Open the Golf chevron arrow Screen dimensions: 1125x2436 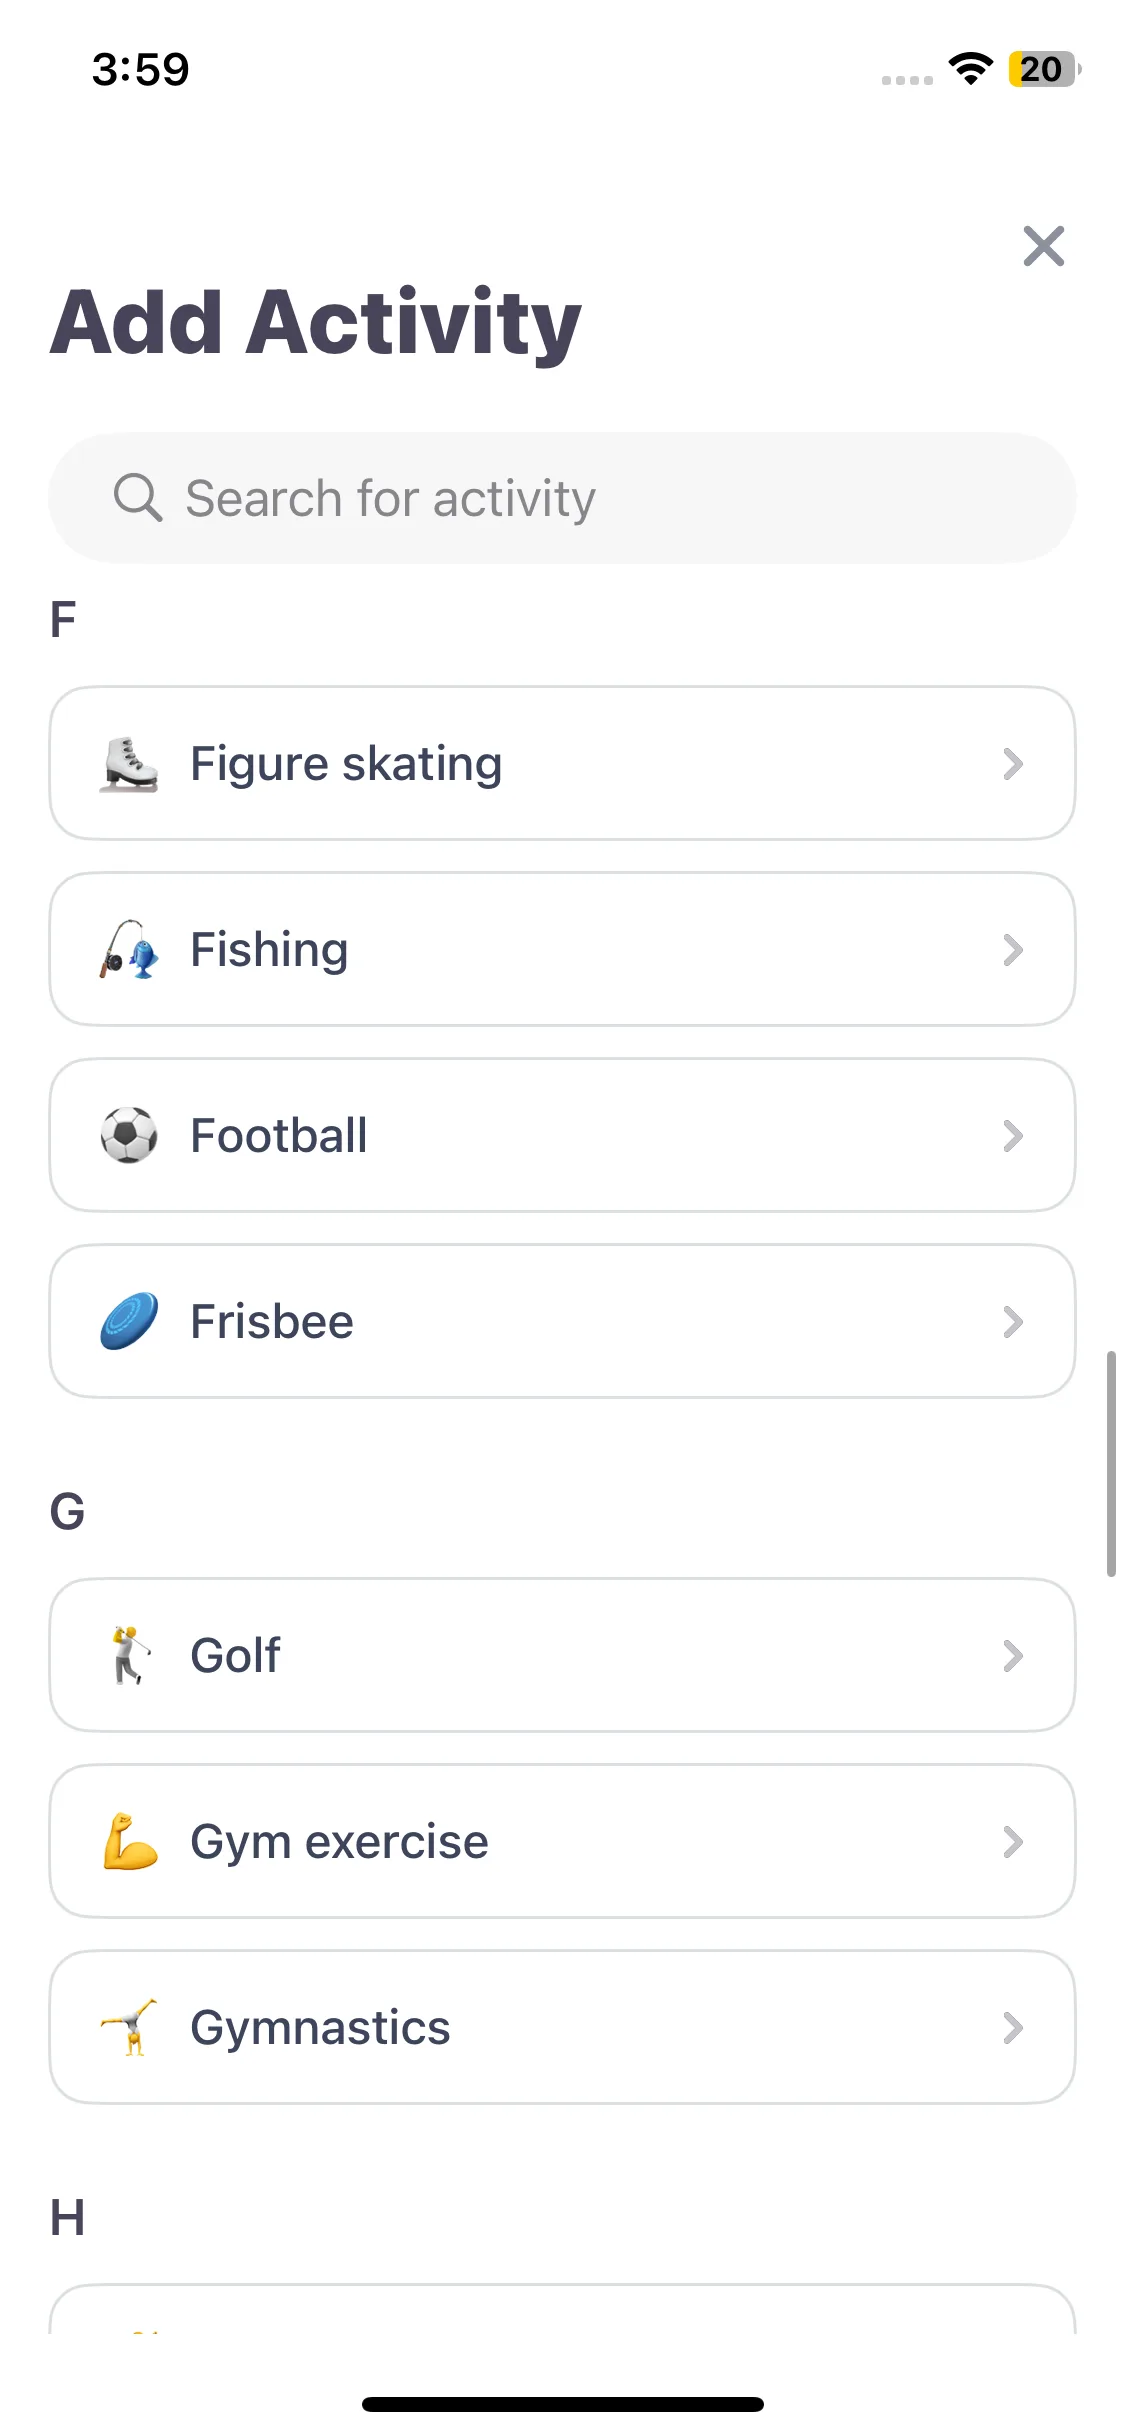pyautogui.click(x=1013, y=1656)
